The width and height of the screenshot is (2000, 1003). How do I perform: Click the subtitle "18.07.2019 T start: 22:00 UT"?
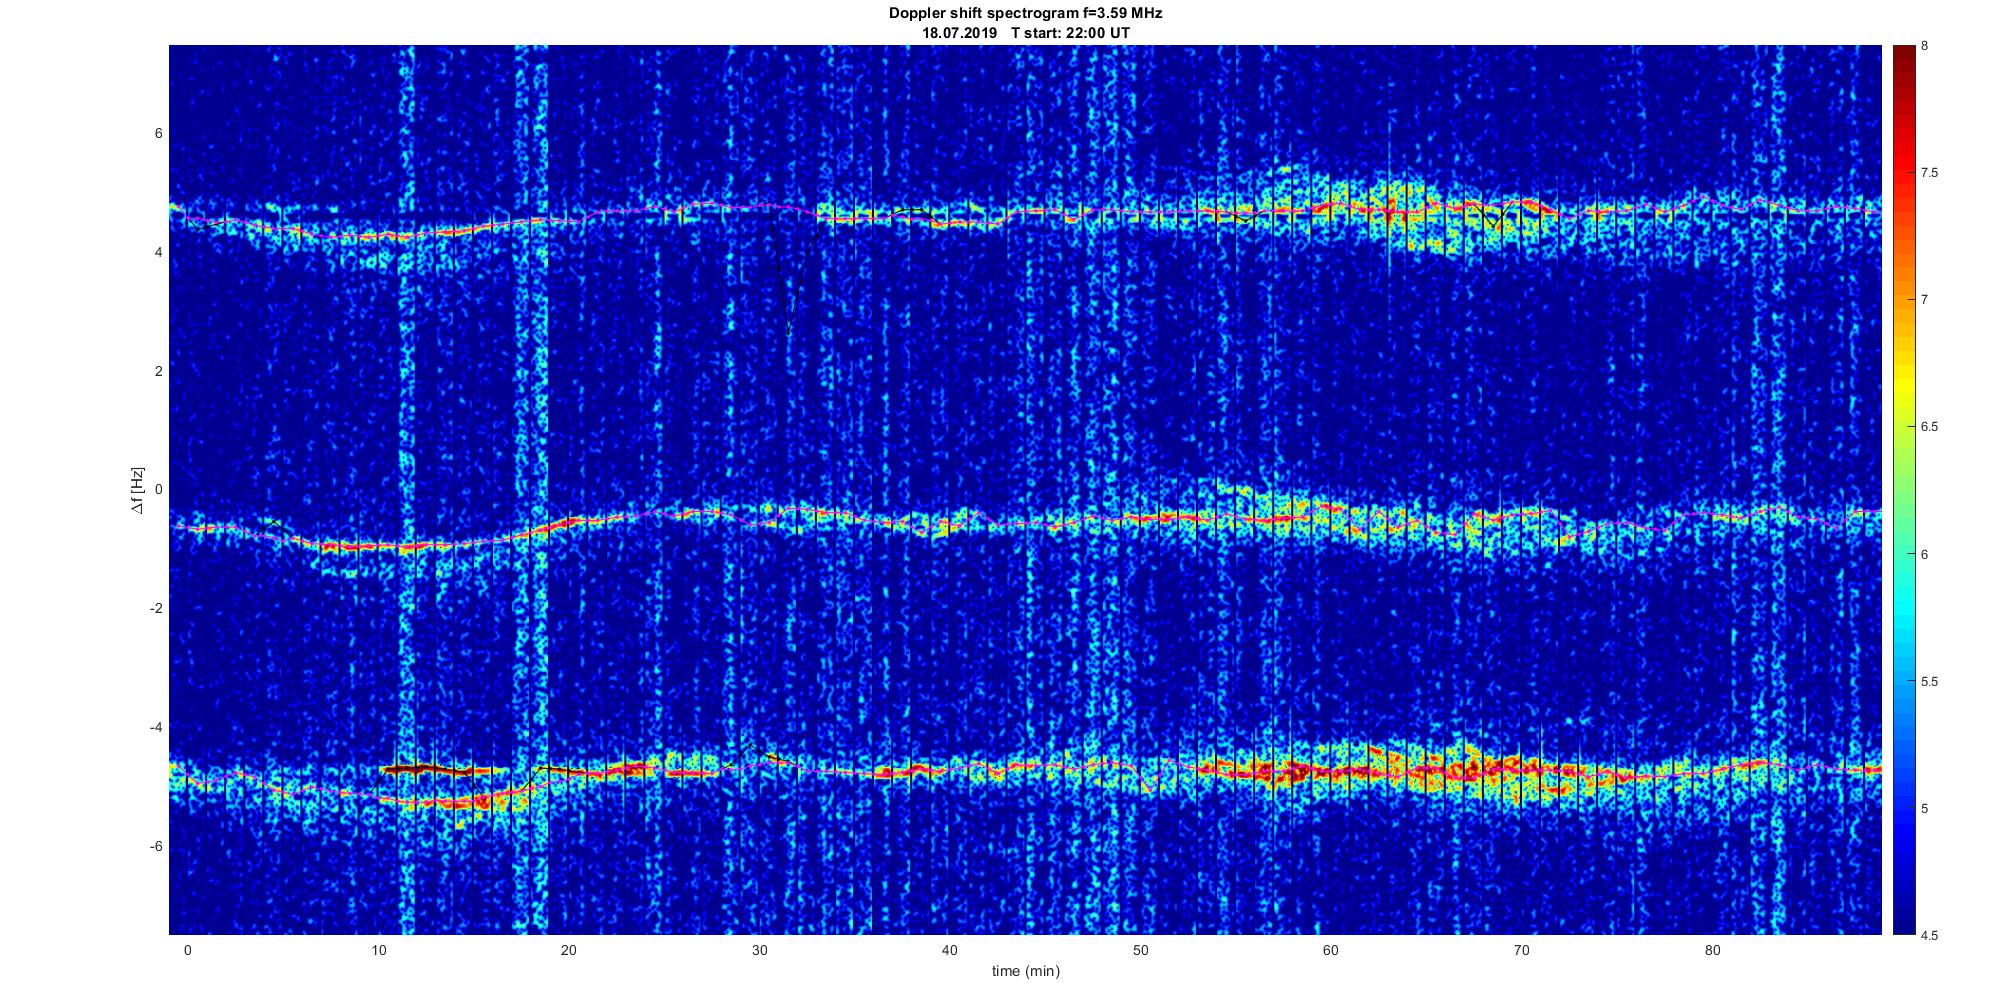1025,33
